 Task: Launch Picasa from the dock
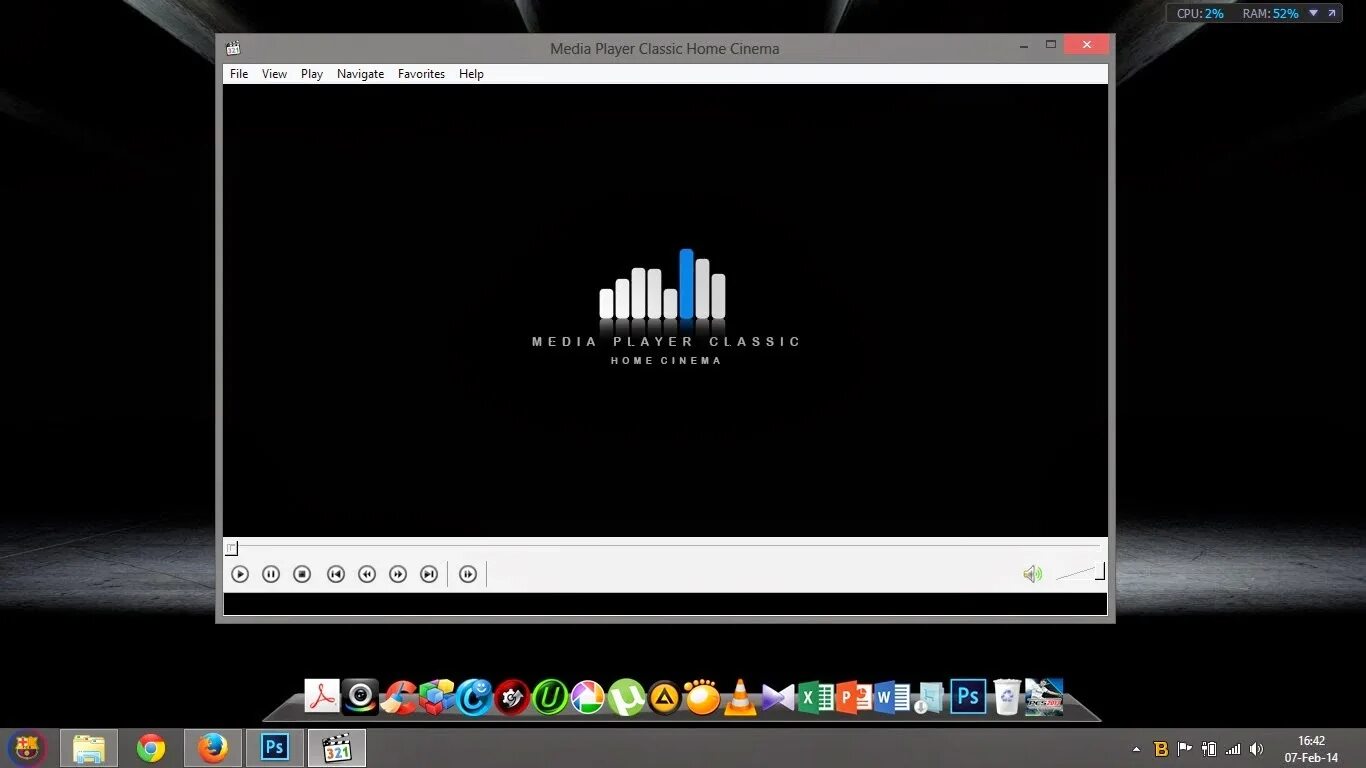pyautogui.click(x=588, y=697)
